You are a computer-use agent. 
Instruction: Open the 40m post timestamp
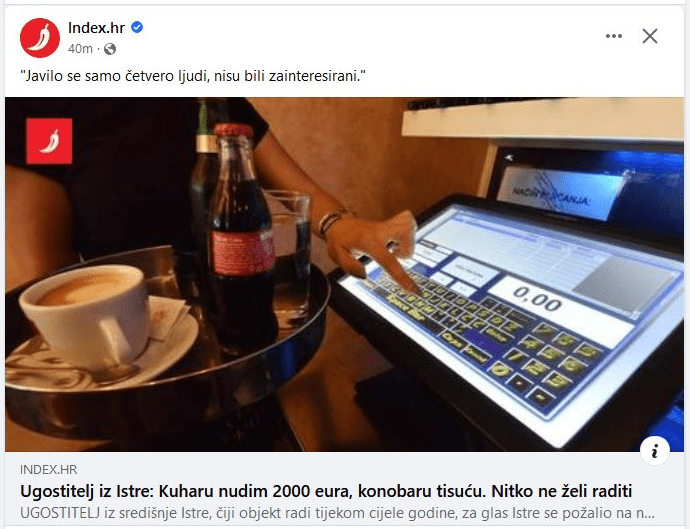(80, 48)
